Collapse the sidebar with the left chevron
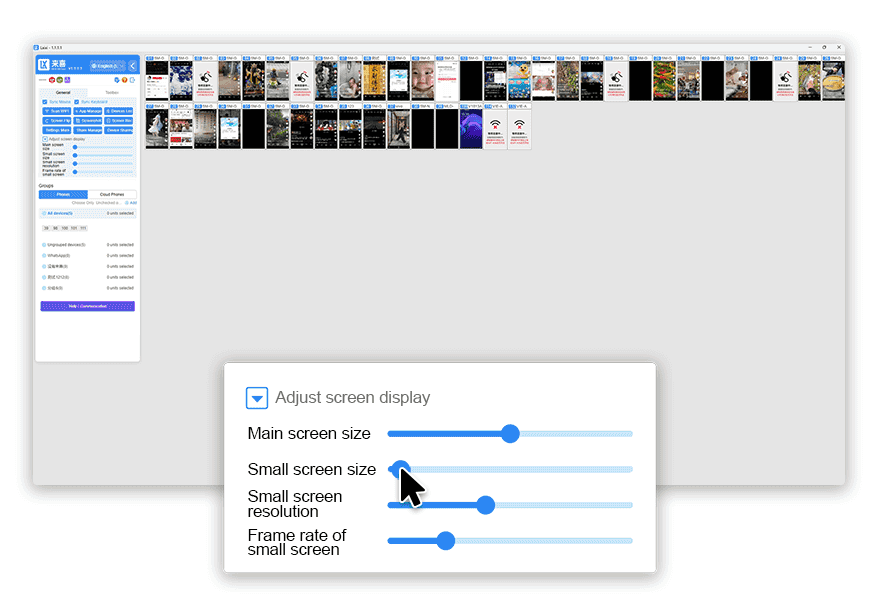Image resolution: width=880 pixels, height=608 pixels. click(132, 66)
